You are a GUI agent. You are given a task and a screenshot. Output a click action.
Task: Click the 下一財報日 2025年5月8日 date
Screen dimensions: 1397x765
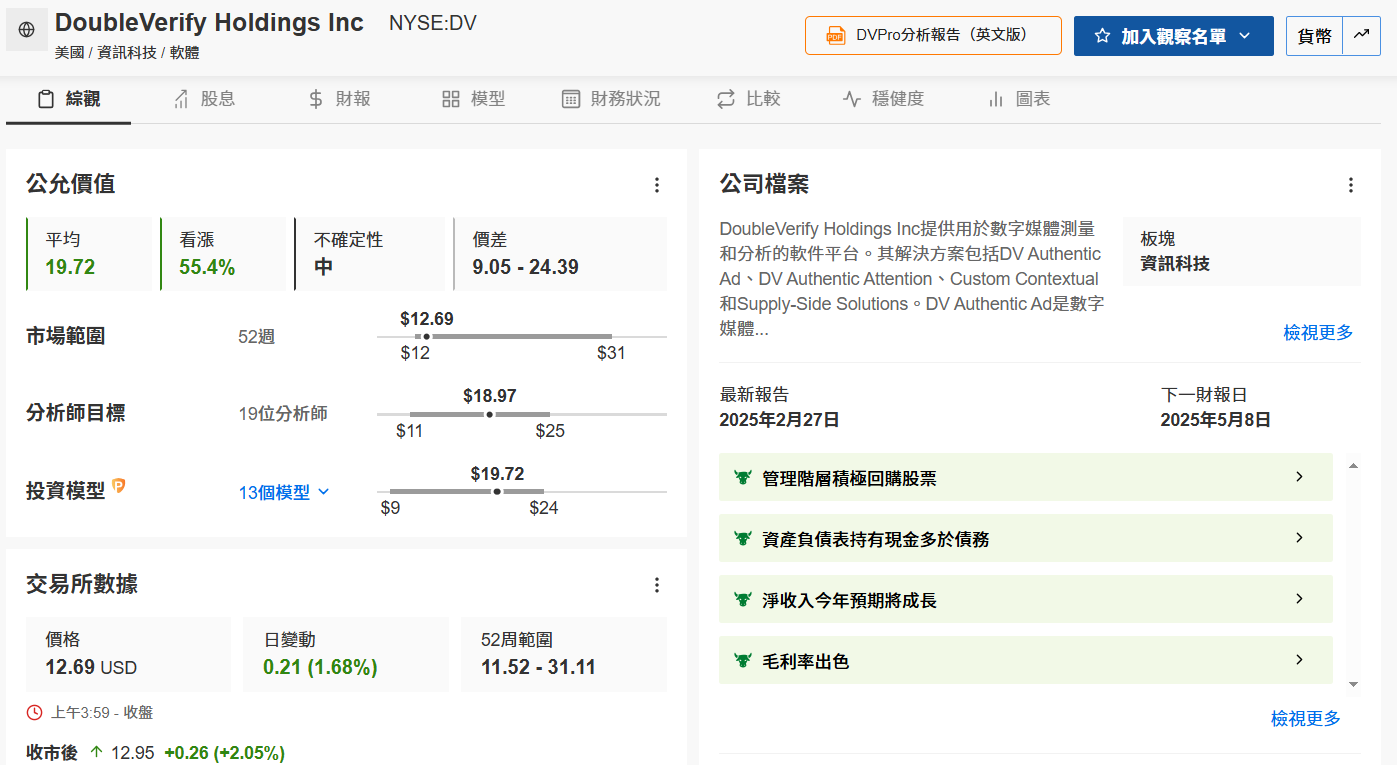coord(1215,420)
